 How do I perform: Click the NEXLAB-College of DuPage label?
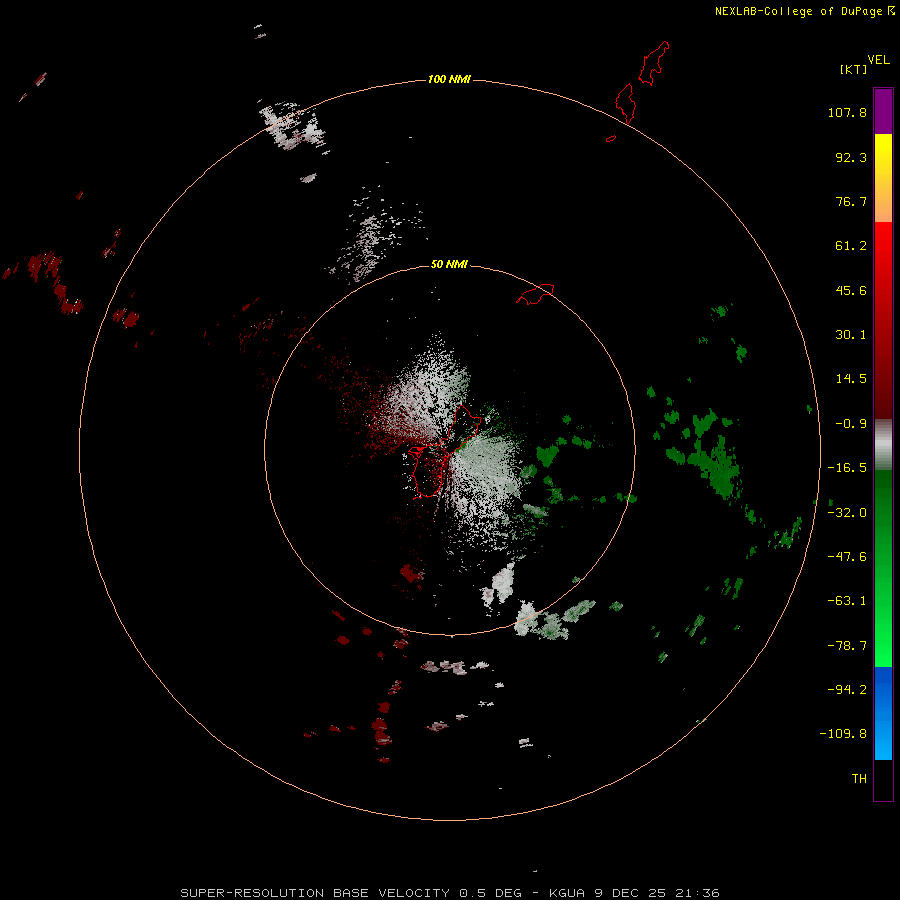click(804, 11)
